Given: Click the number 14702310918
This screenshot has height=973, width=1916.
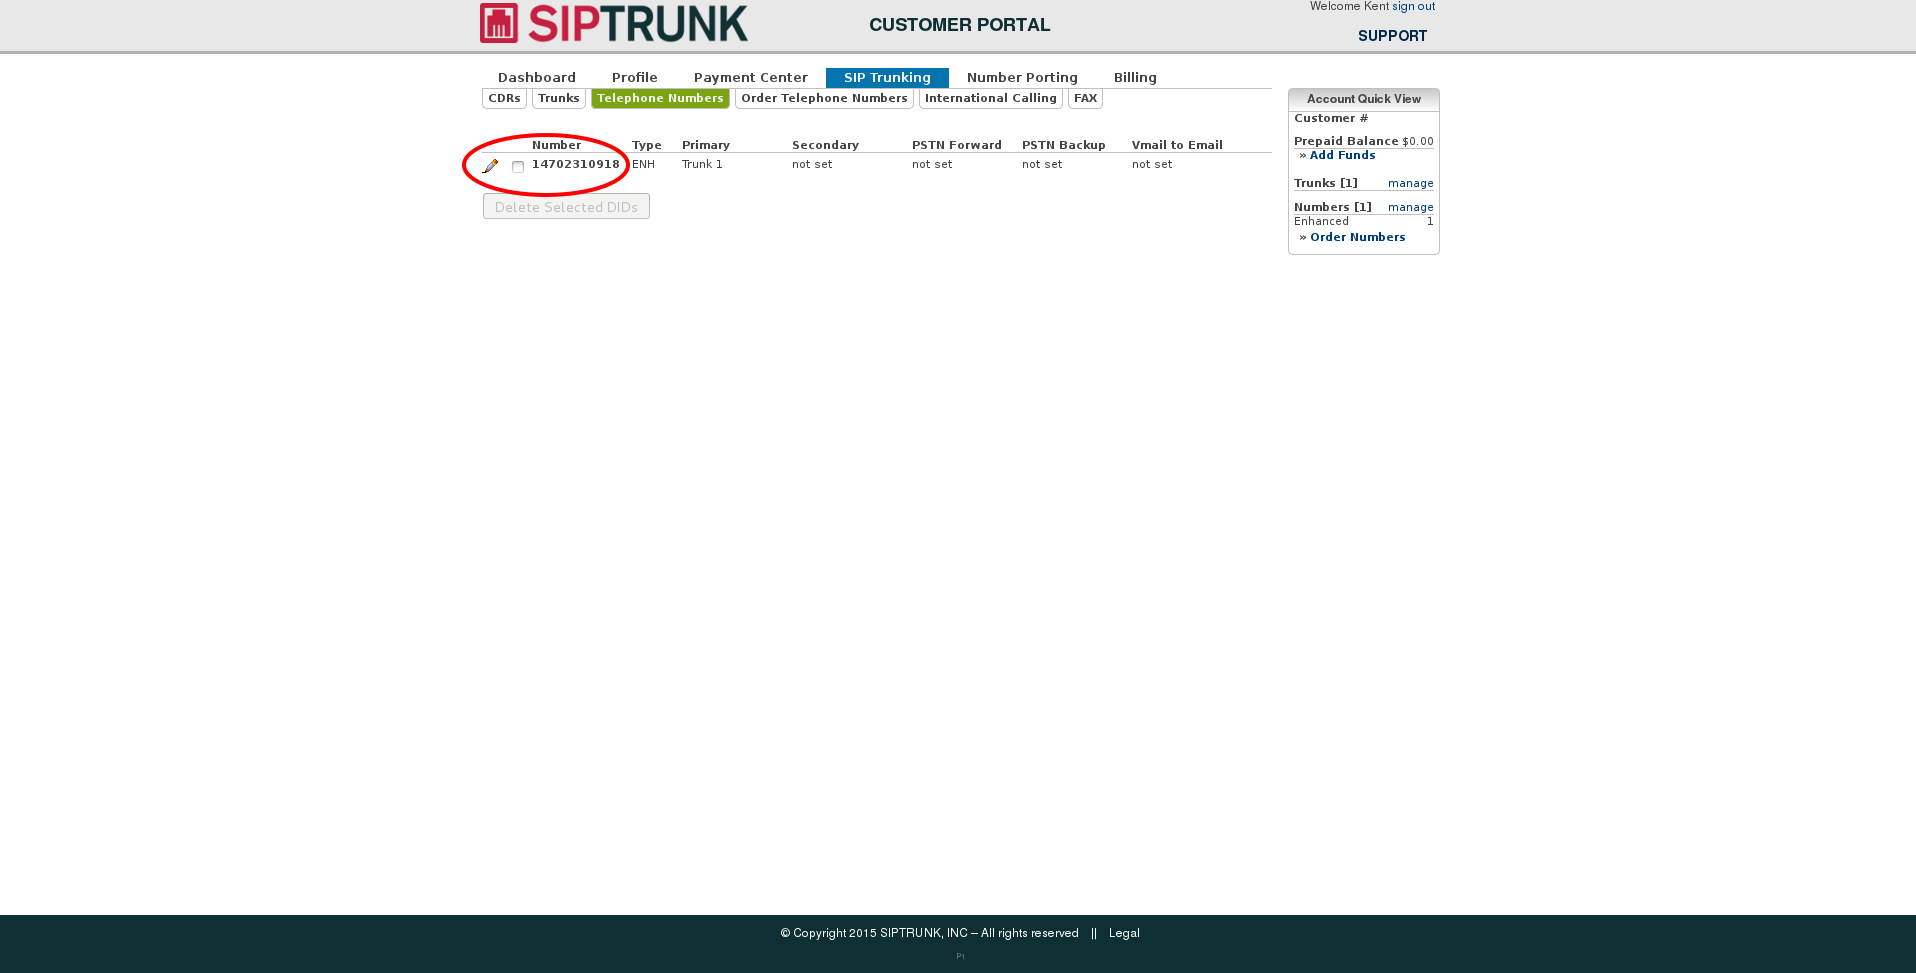Looking at the screenshot, I should coord(576,165).
